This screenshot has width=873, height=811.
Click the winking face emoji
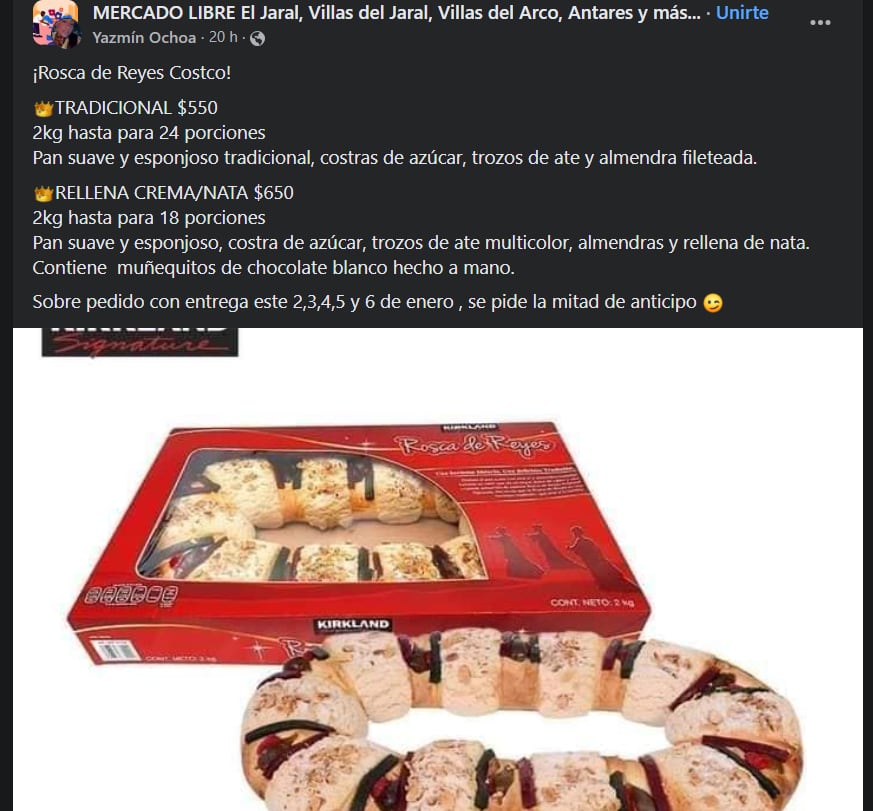click(x=713, y=303)
